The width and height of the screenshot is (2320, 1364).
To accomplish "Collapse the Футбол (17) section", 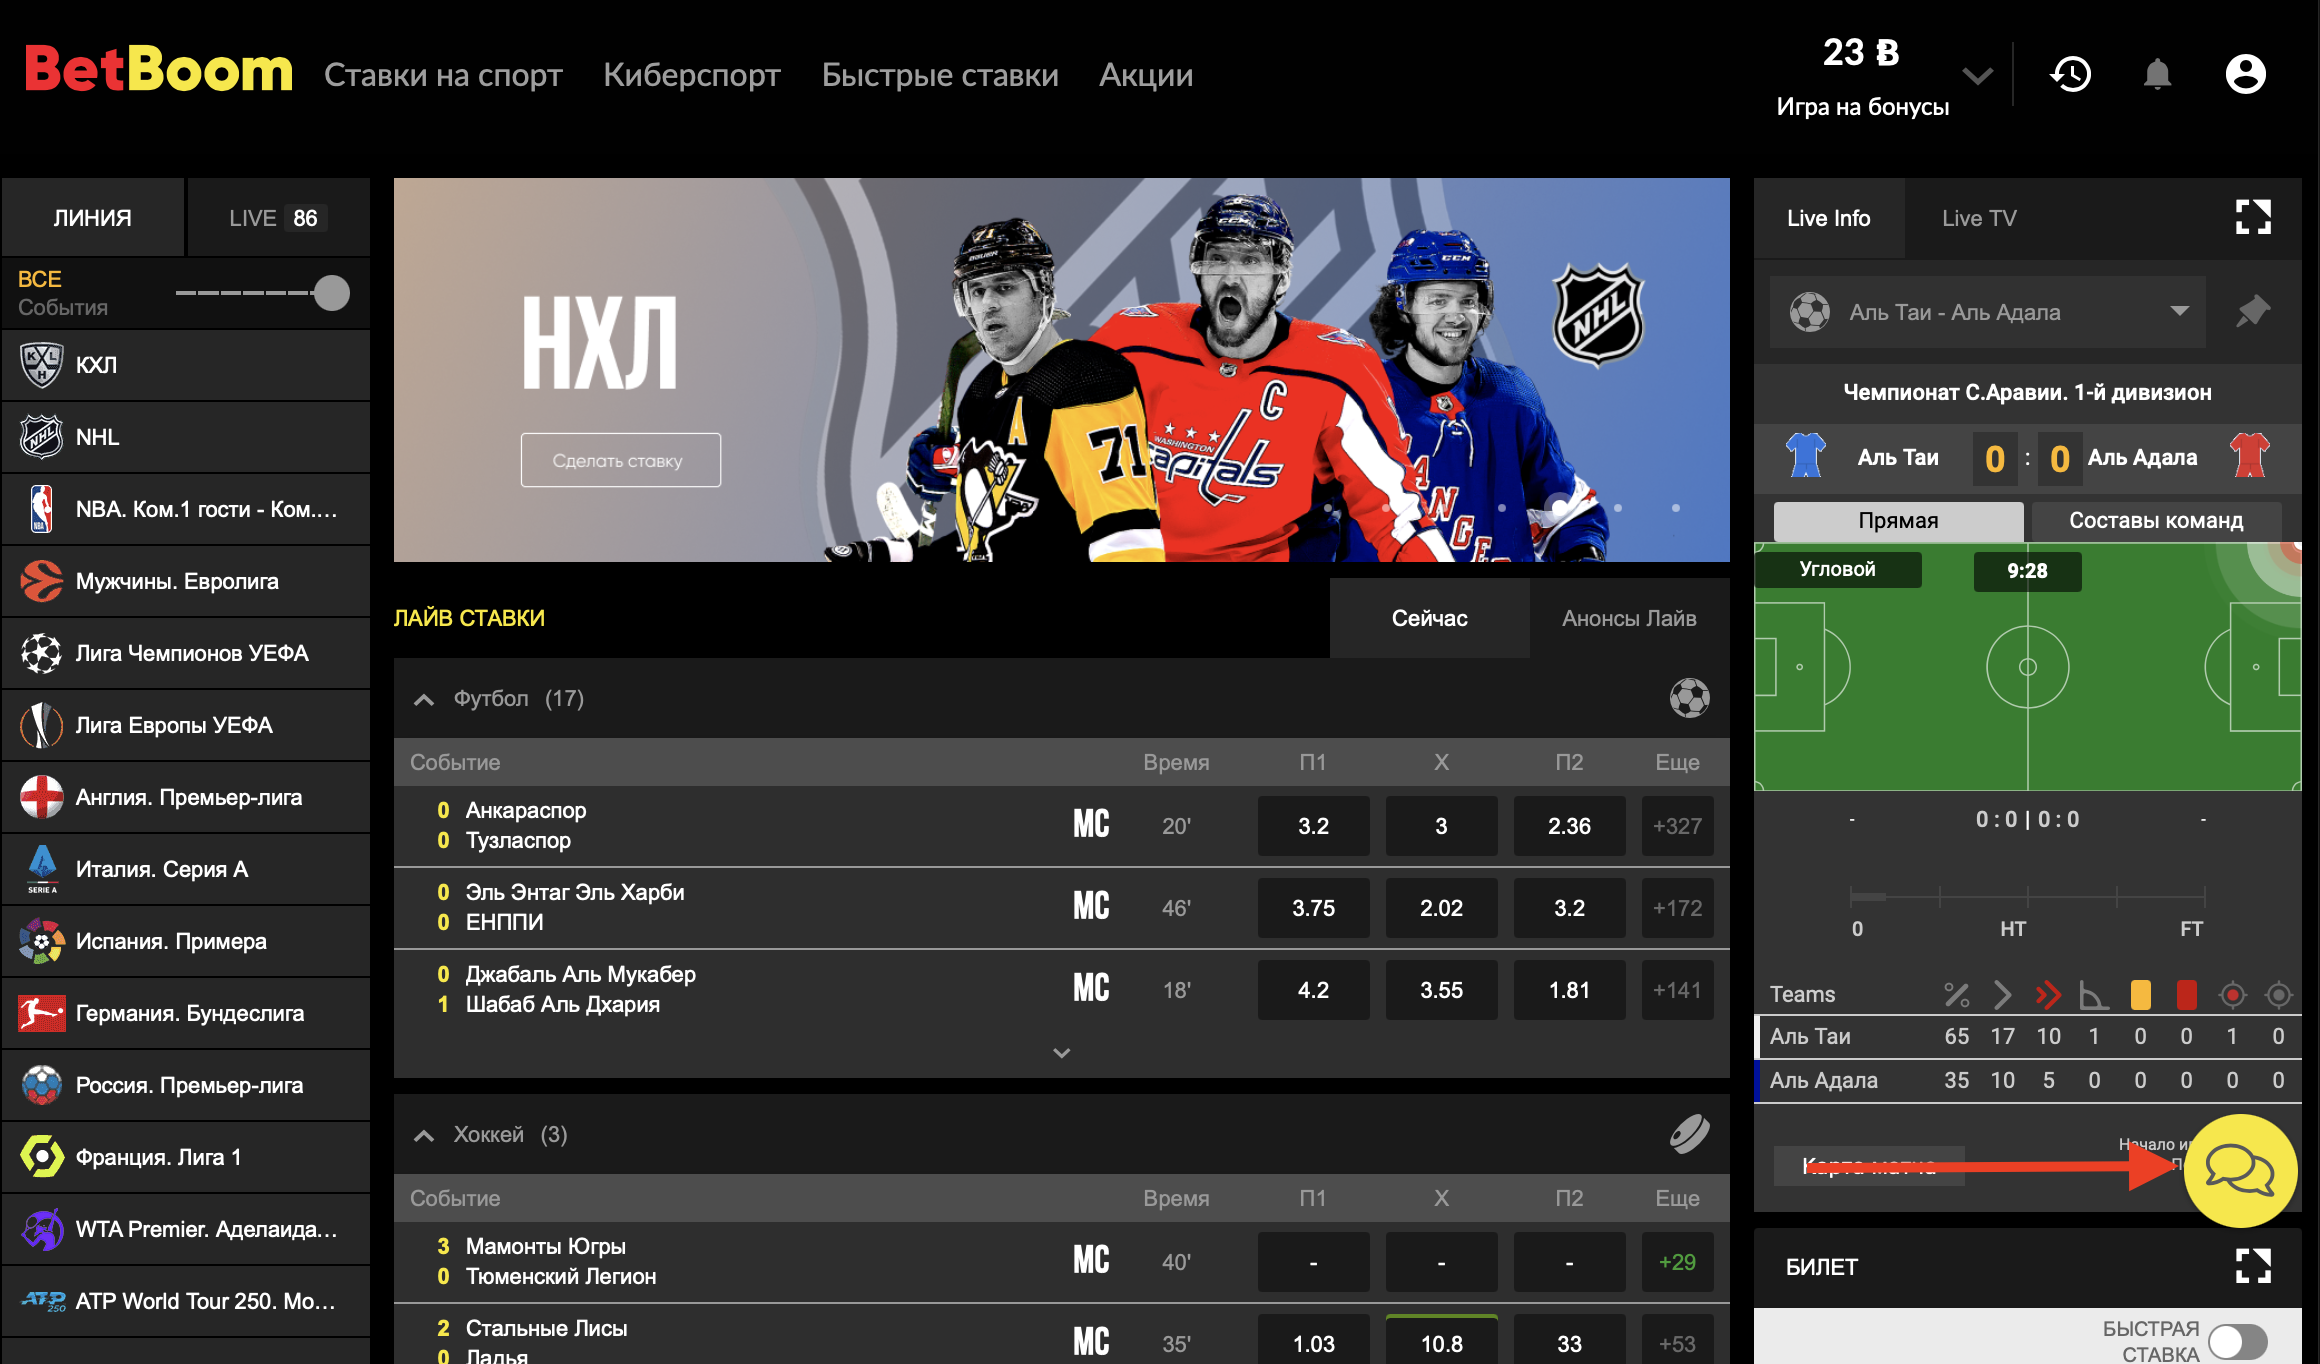I will coord(424,699).
